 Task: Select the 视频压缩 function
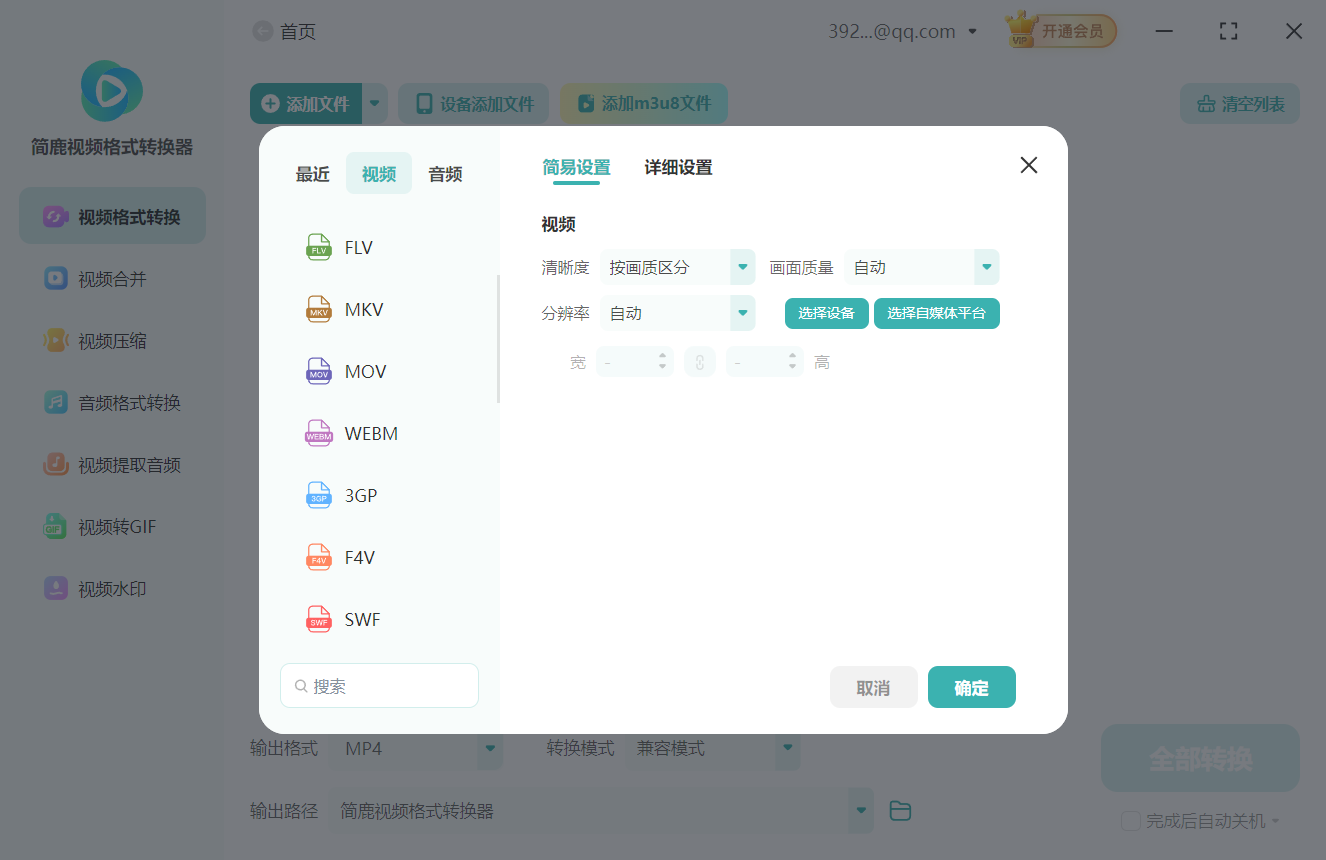click(x=111, y=340)
